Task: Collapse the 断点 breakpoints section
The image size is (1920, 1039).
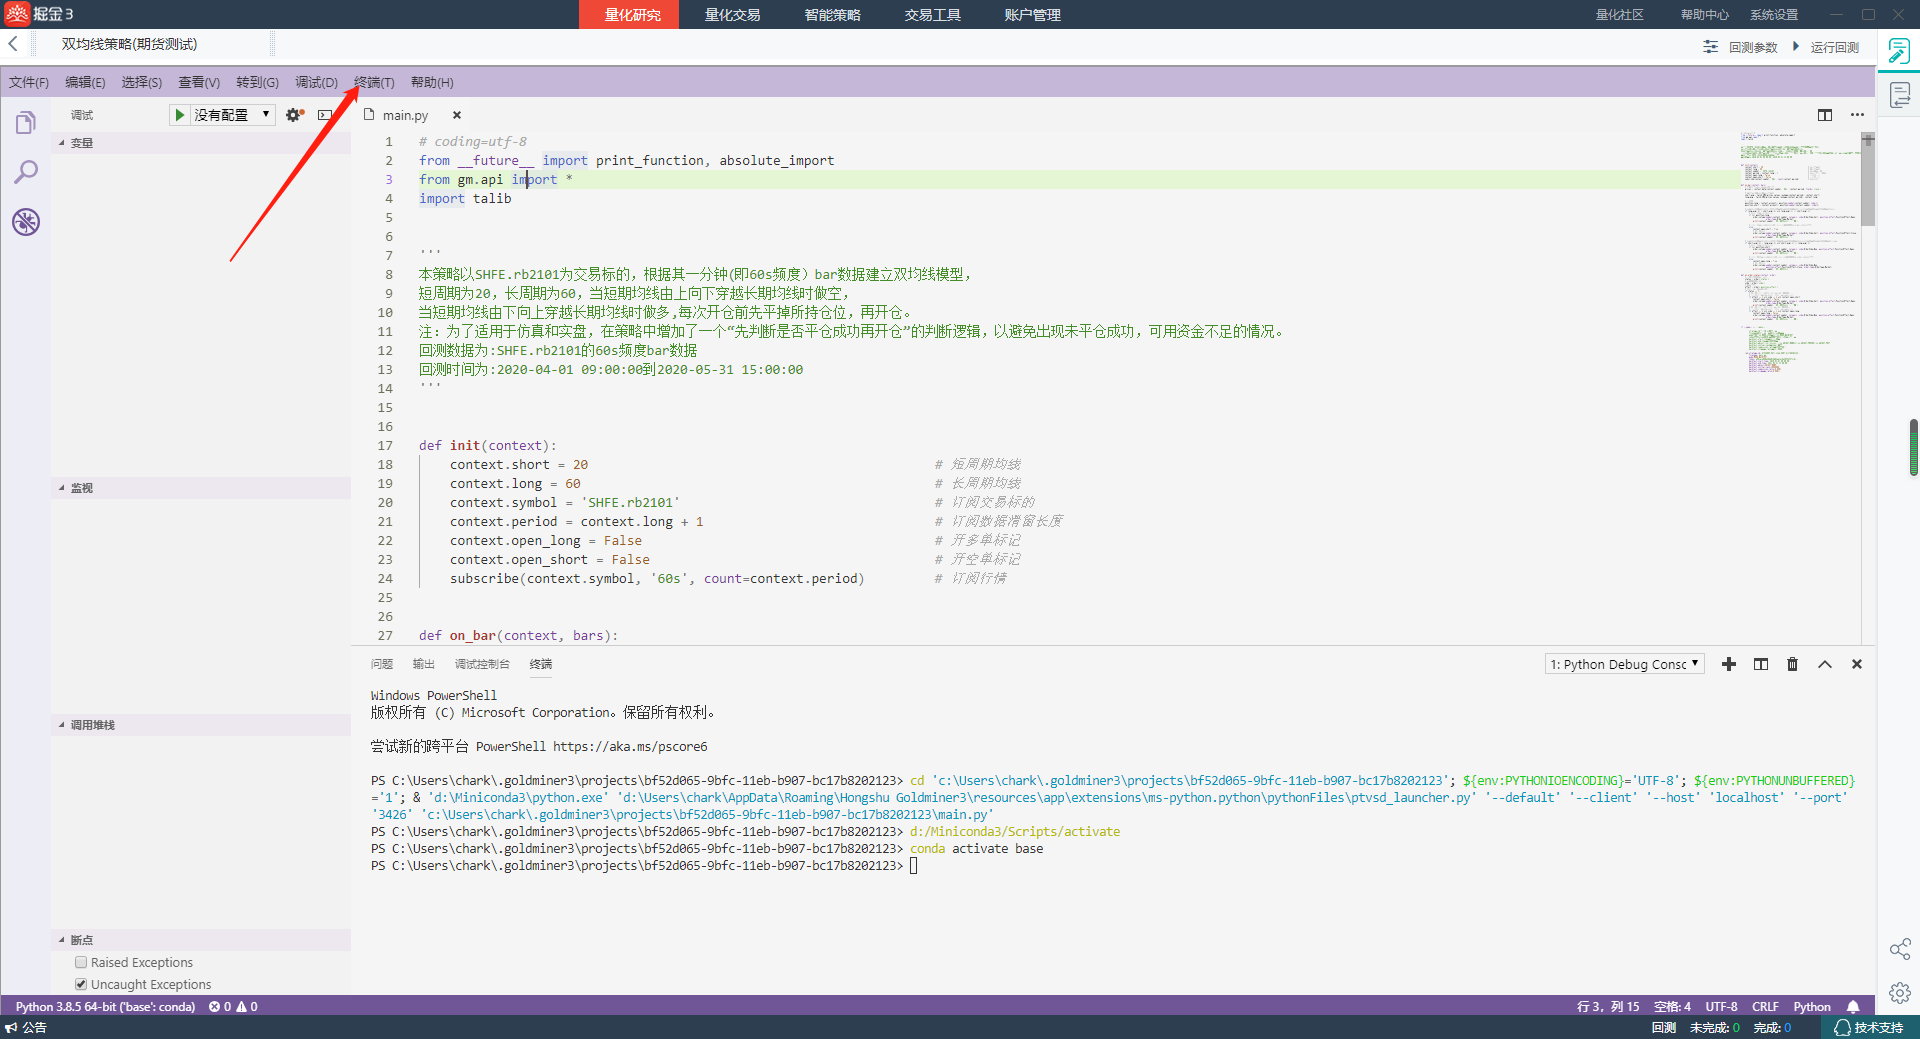Action: click(x=200, y=940)
